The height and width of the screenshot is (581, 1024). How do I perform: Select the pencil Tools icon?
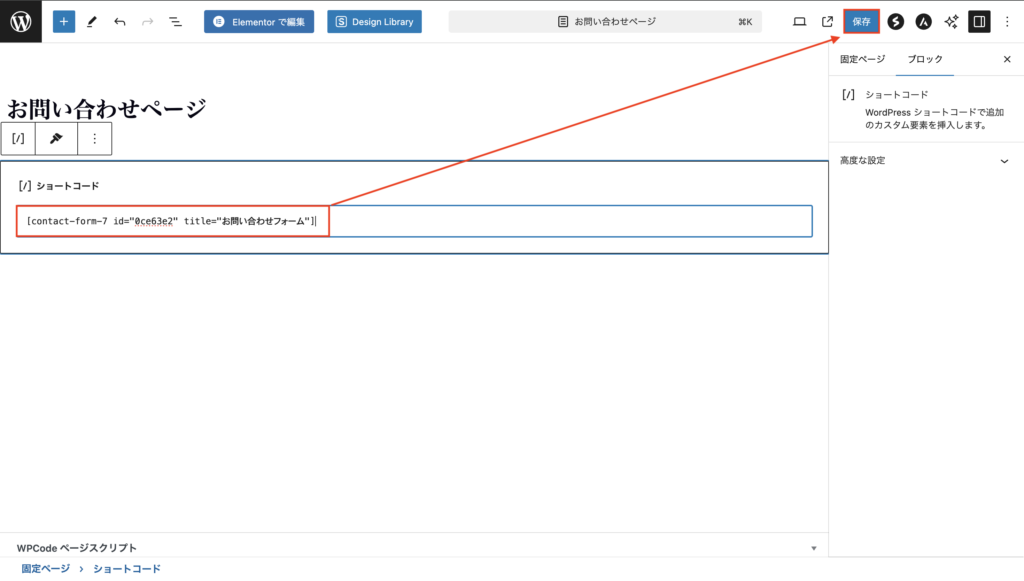[x=92, y=21]
